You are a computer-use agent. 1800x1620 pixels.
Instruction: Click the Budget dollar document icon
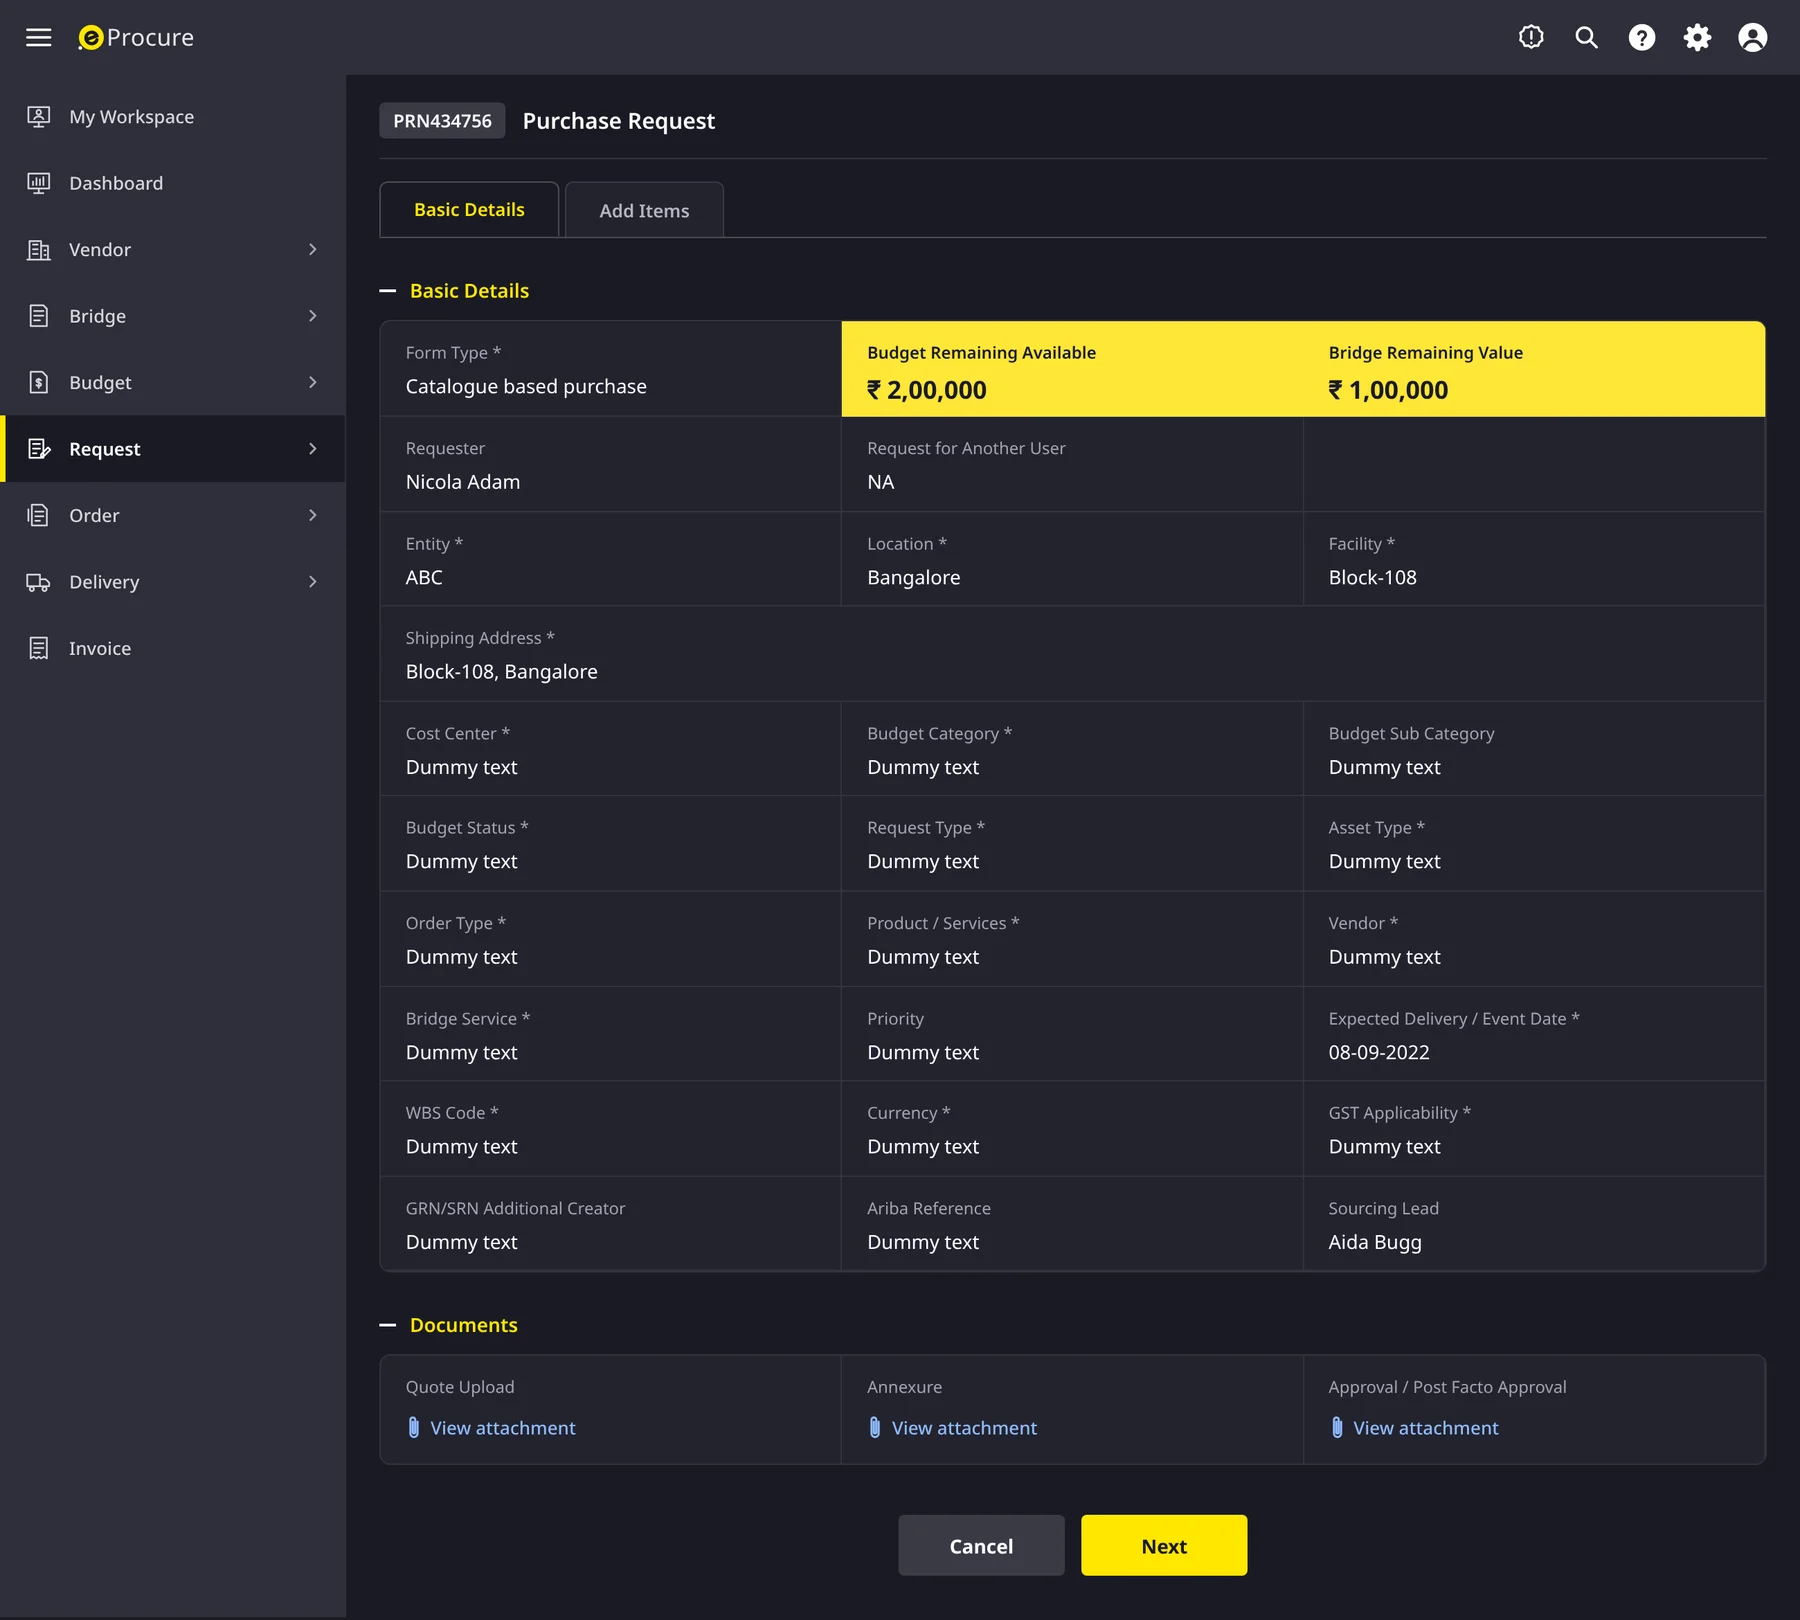(38, 382)
